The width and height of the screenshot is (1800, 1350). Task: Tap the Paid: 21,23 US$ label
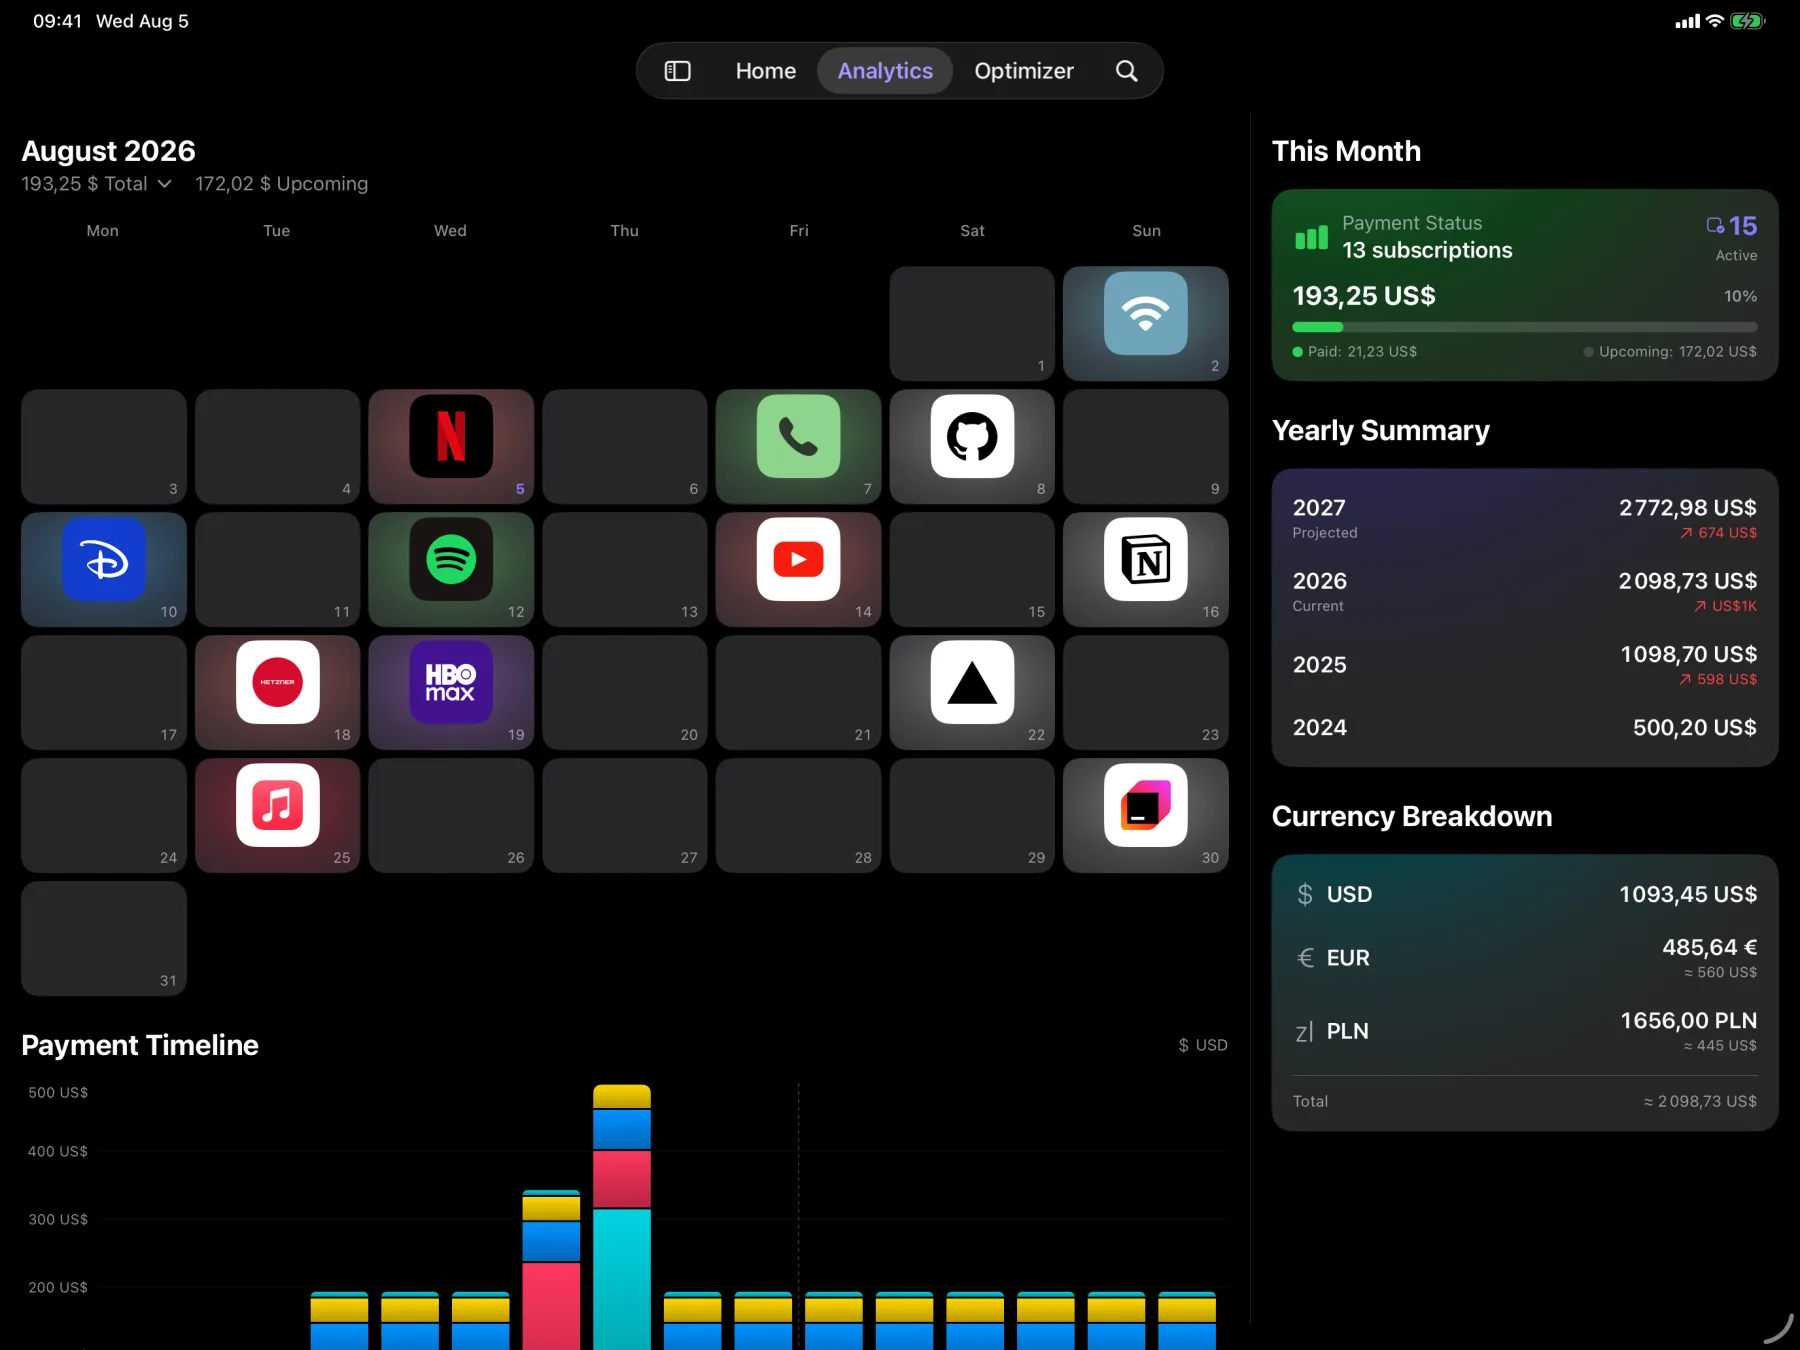(x=1355, y=352)
